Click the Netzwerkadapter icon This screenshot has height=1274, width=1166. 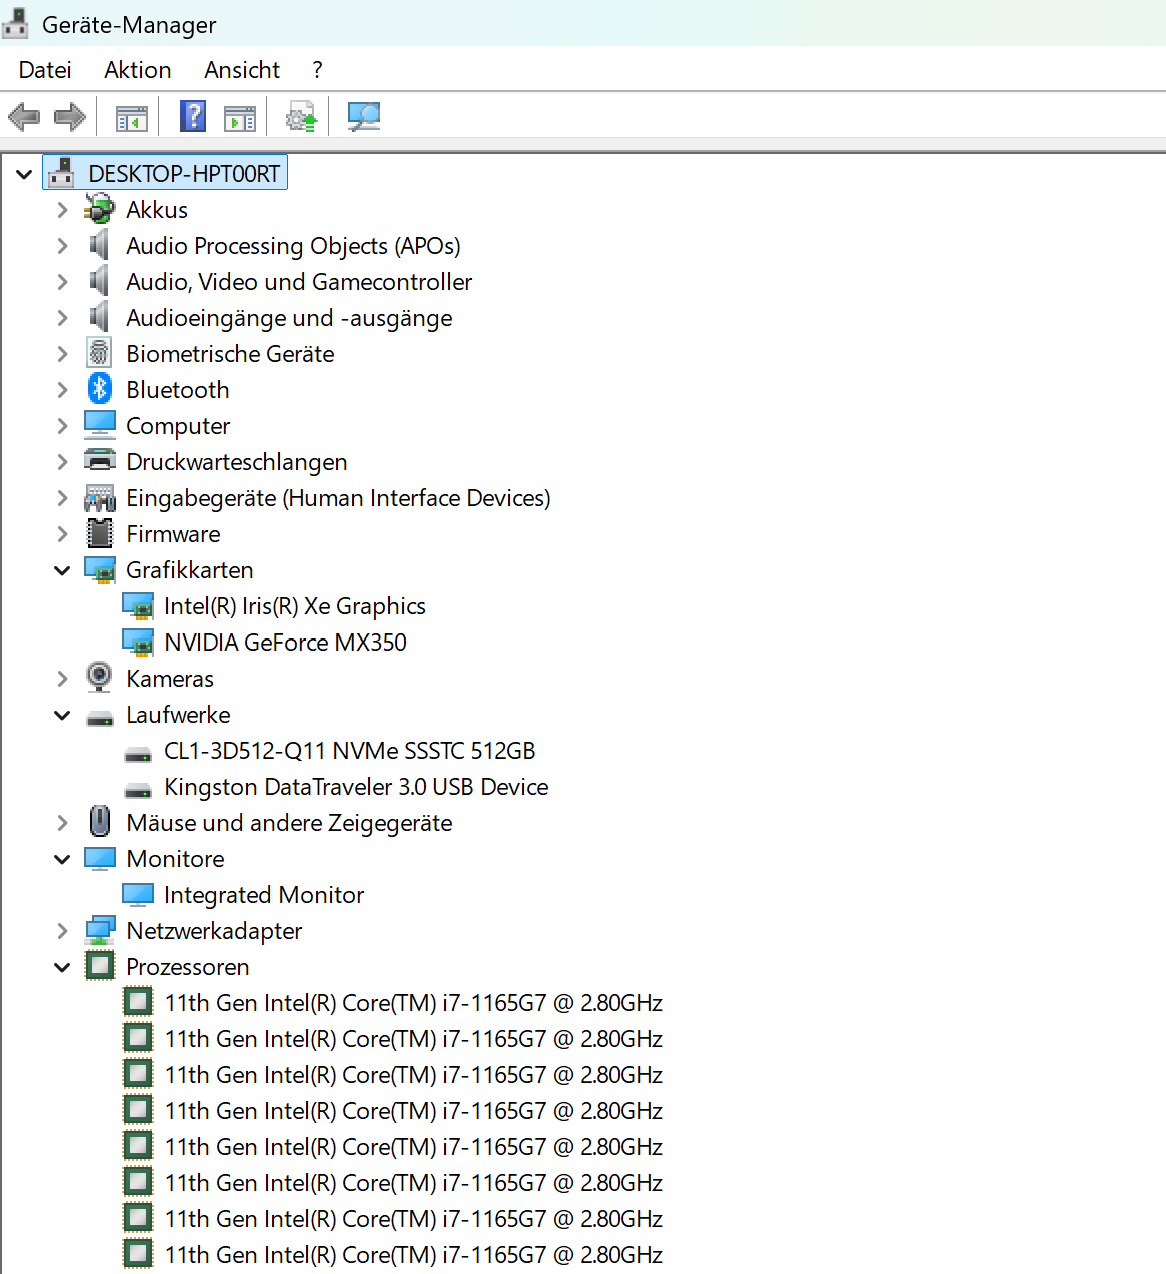click(x=99, y=930)
